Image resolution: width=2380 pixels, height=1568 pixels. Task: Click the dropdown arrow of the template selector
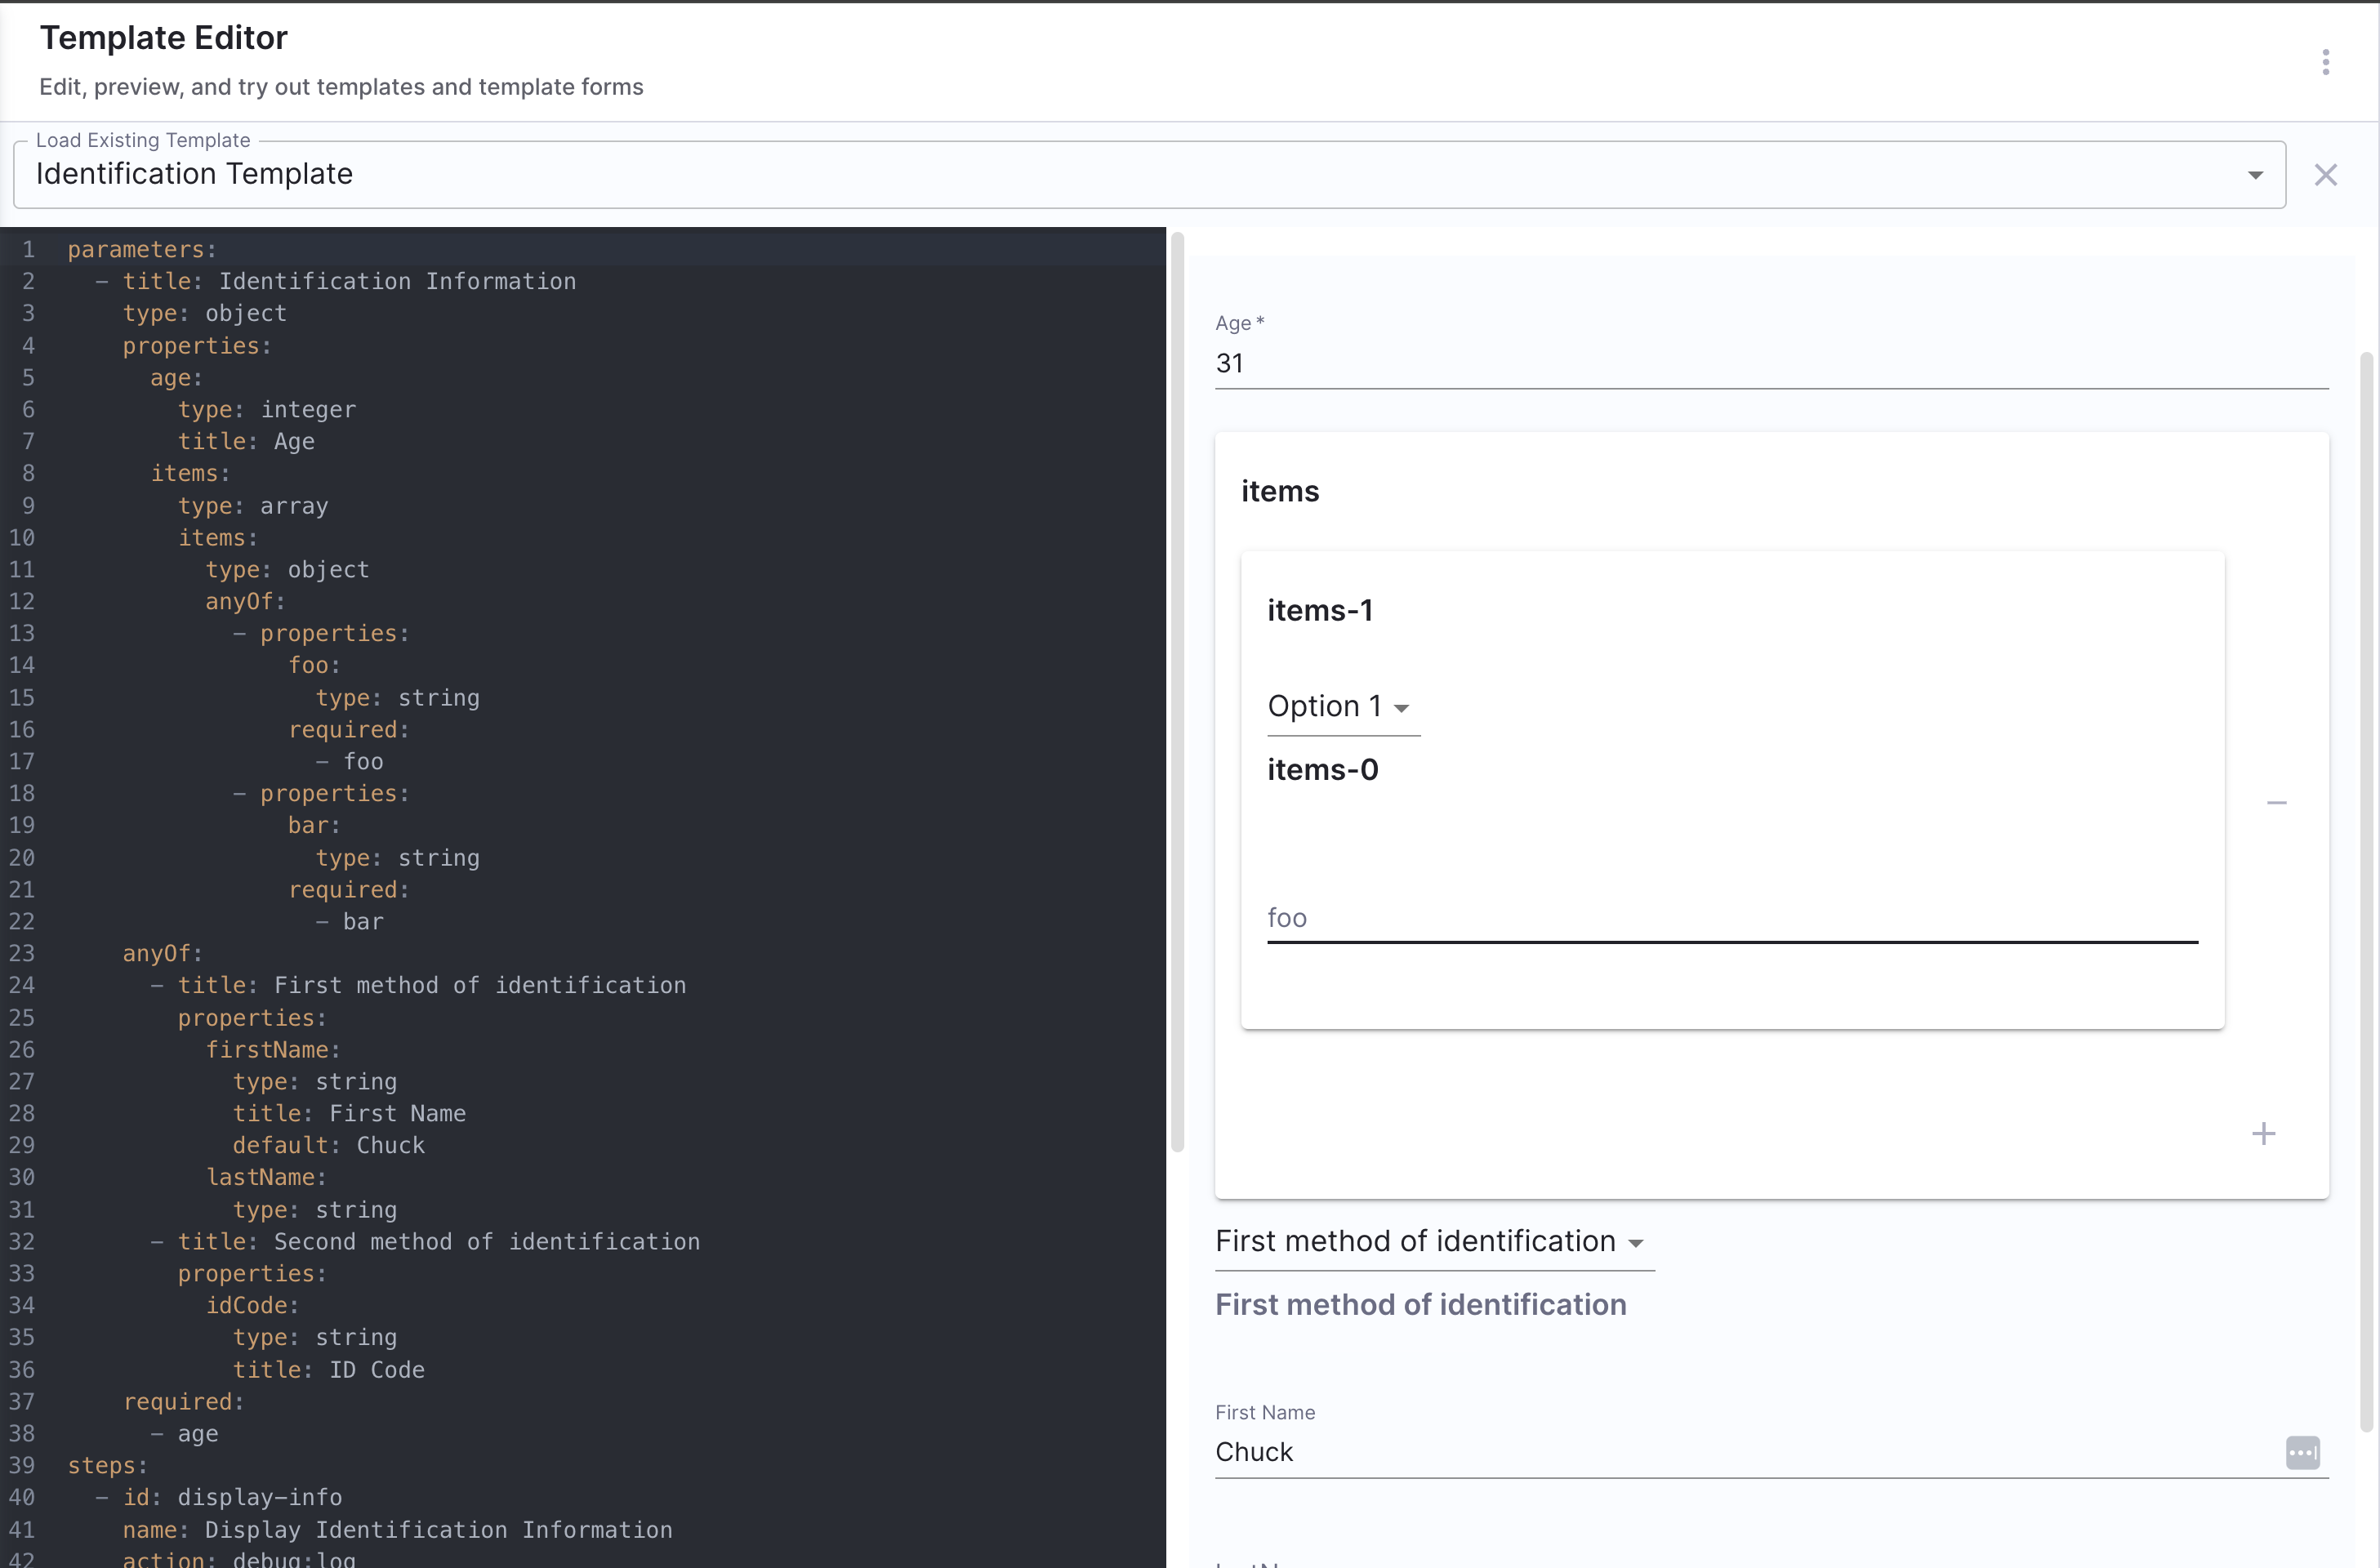tap(2255, 175)
